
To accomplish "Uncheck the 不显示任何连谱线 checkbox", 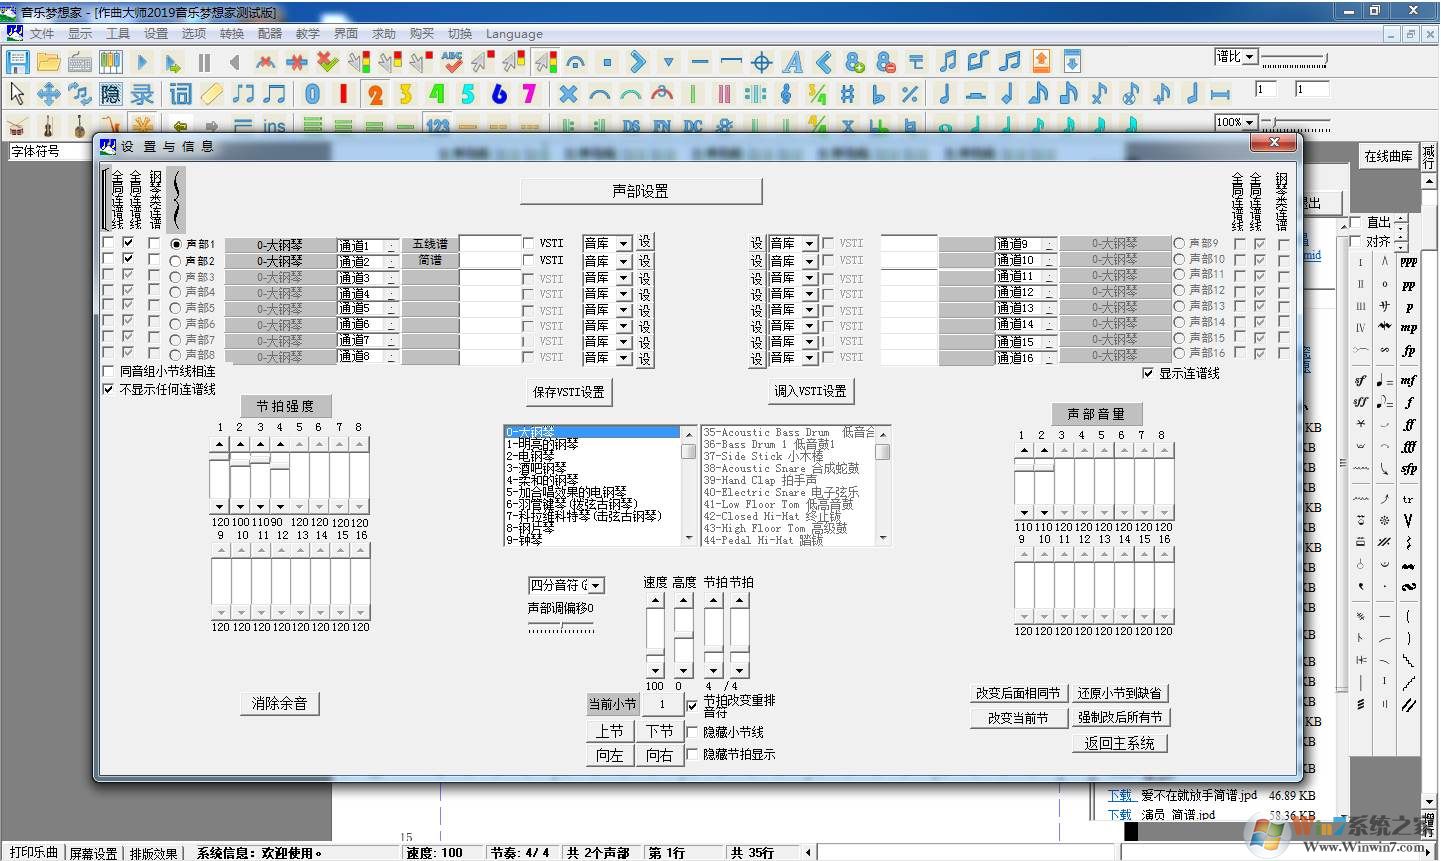I will 109,389.
